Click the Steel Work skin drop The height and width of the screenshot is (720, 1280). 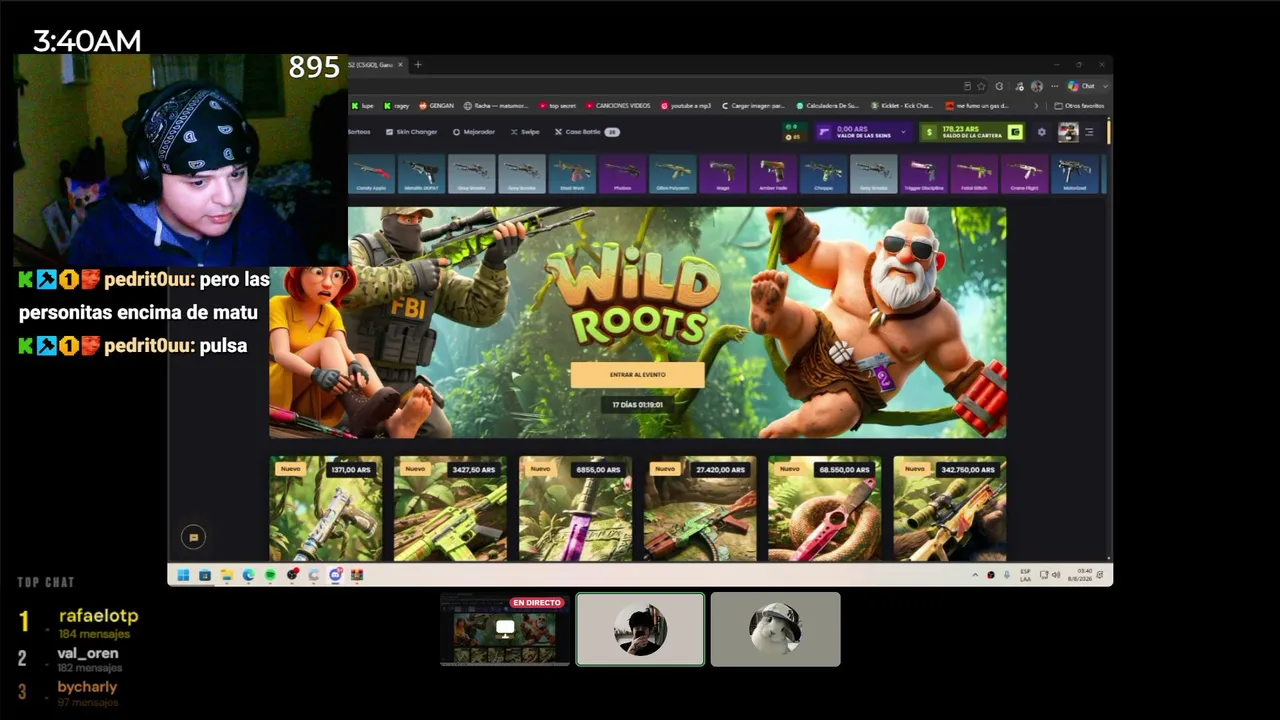(x=572, y=174)
